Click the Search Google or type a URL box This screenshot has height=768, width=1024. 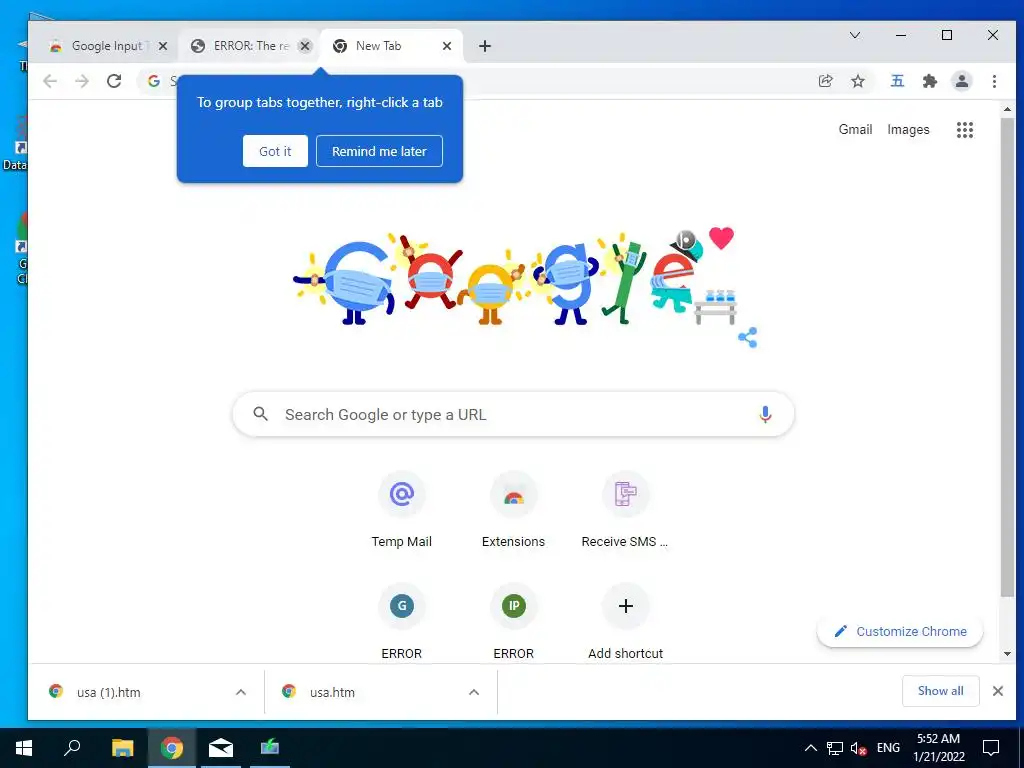click(513, 414)
